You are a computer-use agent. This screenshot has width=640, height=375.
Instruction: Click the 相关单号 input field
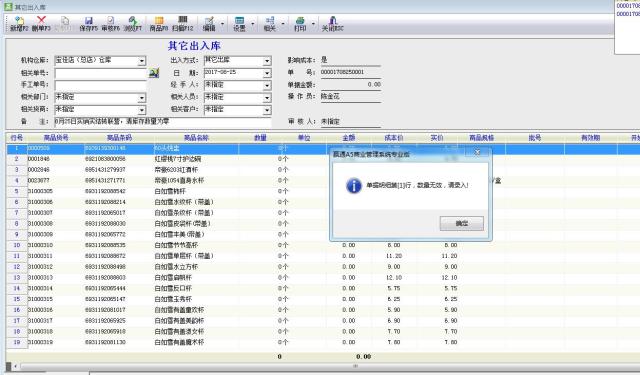[100, 73]
